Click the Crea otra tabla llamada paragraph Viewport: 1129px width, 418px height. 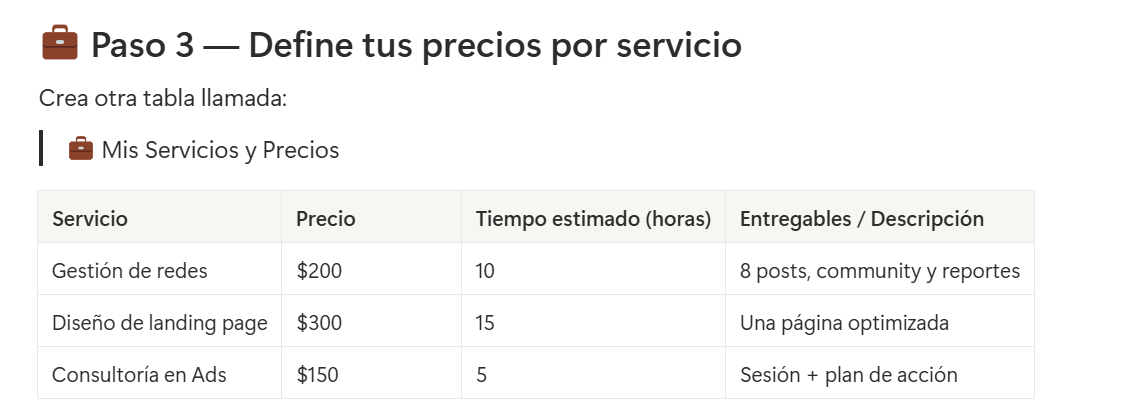[x=163, y=98]
